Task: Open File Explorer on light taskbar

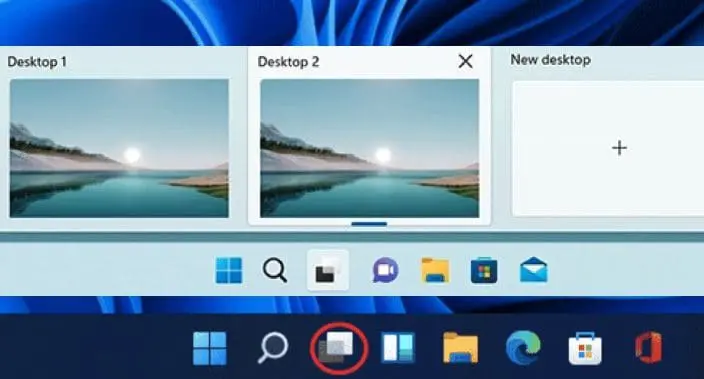Action: coord(435,270)
